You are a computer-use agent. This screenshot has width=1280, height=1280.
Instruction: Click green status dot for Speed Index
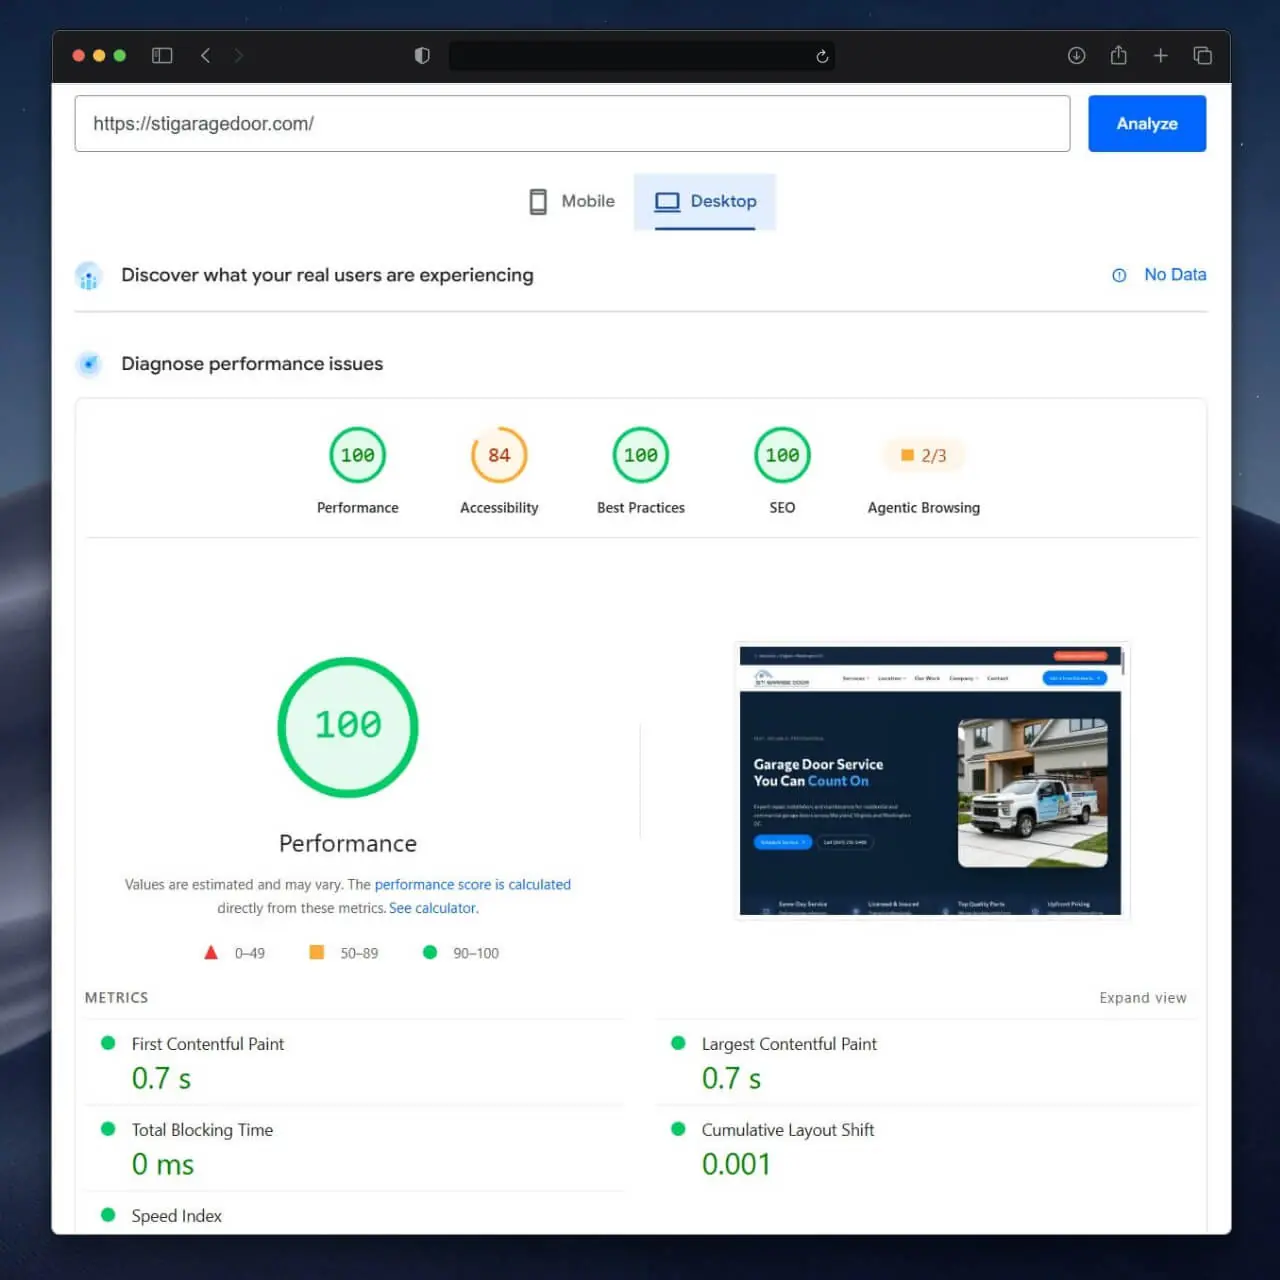click(108, 1215)
